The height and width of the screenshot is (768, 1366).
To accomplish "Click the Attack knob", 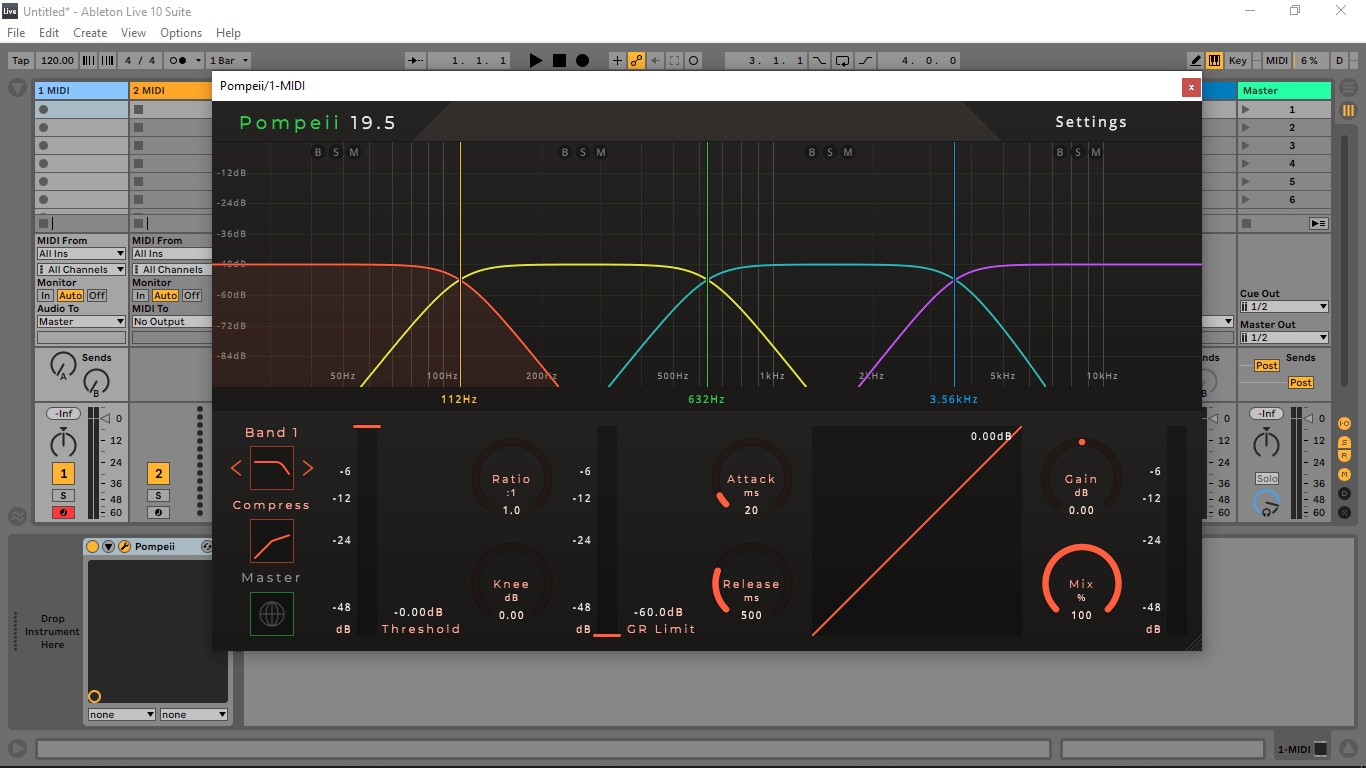I will click(751, 478).
